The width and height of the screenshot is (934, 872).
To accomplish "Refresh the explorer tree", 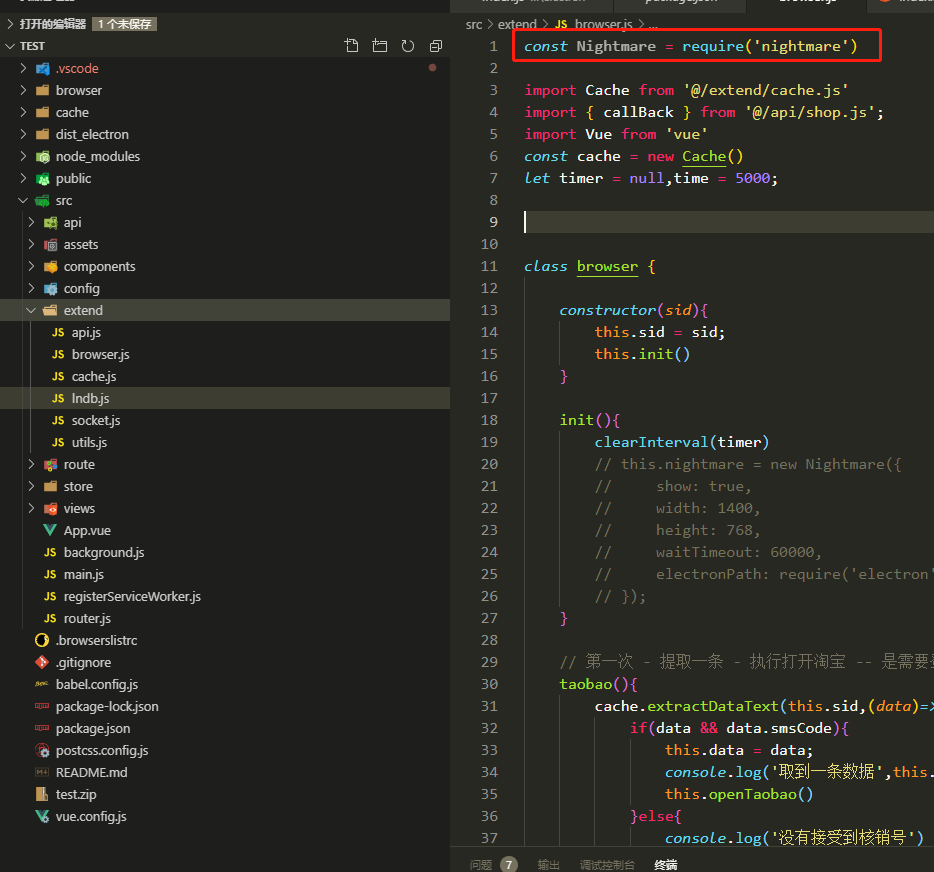I will pyautogui.click(x=407, y=46).
